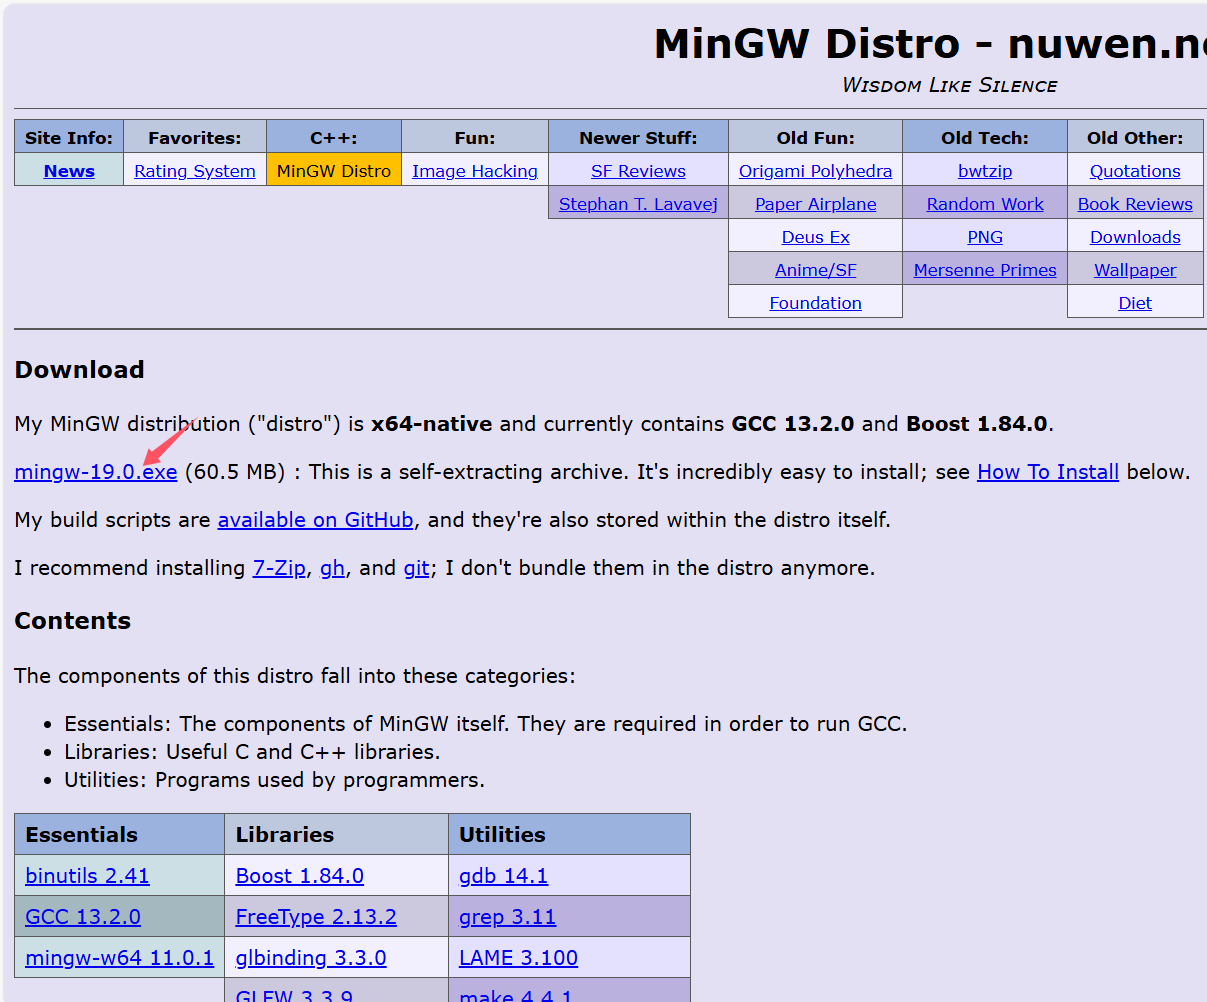This screenshot has width=1207, height=1002.
Task: Open grep 3.11 link
Action: click(x=507, y=917)
